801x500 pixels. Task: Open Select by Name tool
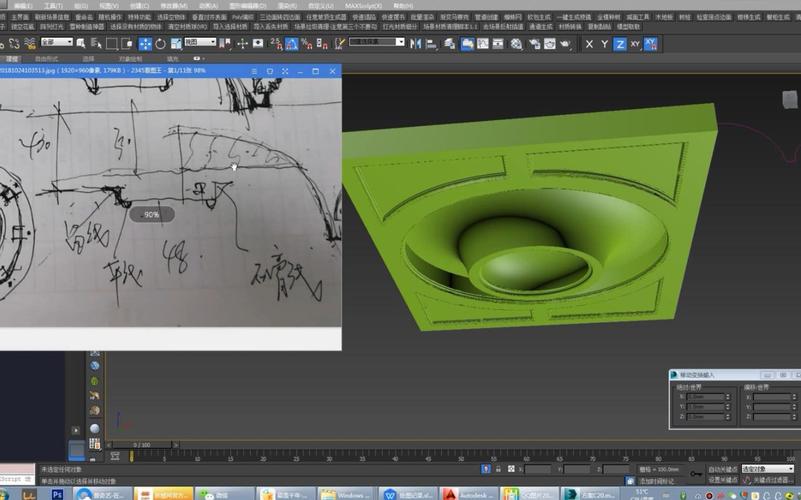(96, 44)
